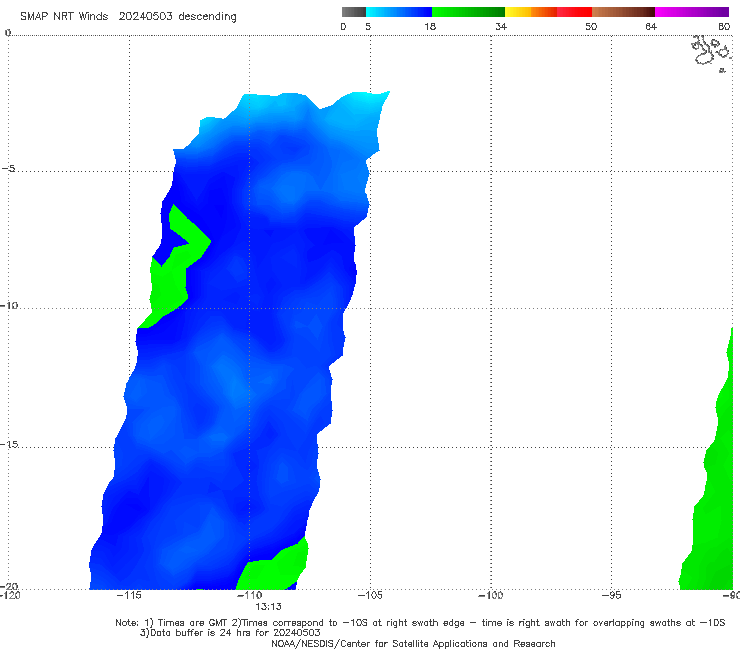This screenshot has height=650, width=740.
Task: Click the longitude label '-115'
Action: click(129, 595)
